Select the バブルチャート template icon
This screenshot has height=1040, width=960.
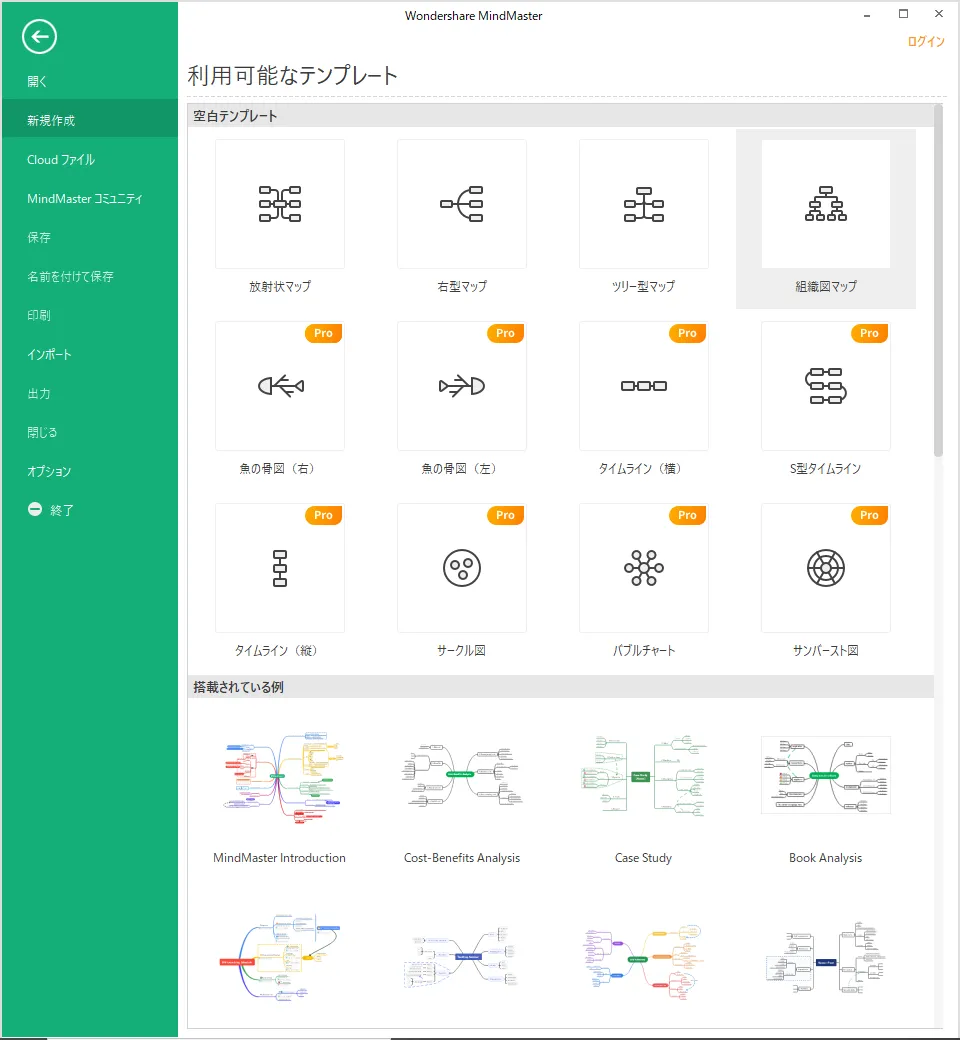pos(644,568)
